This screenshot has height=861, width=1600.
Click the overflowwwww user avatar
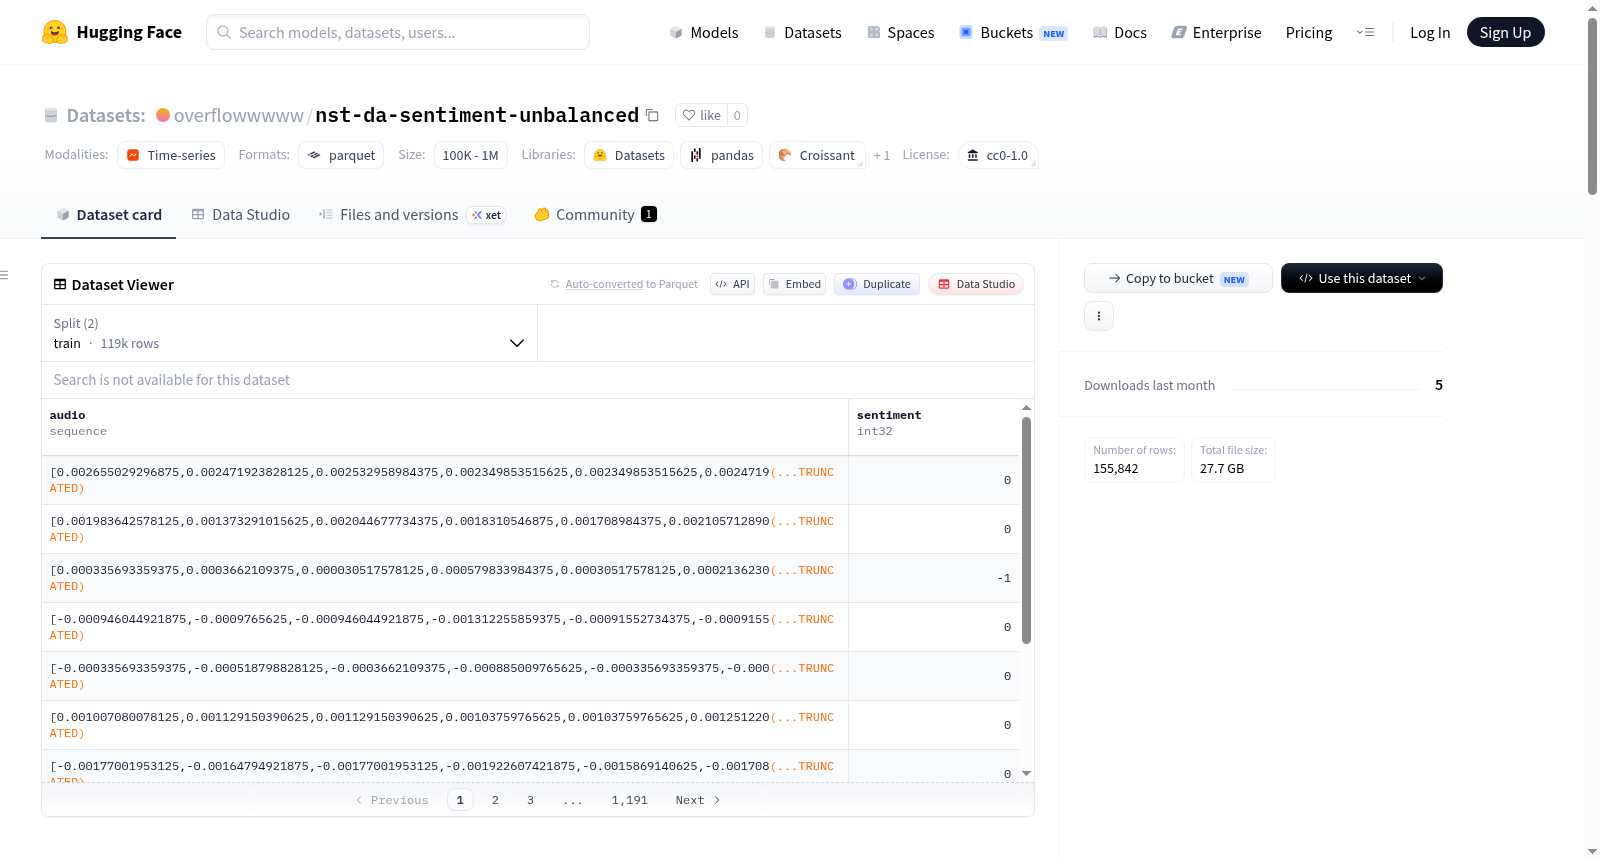click(163, 115)
